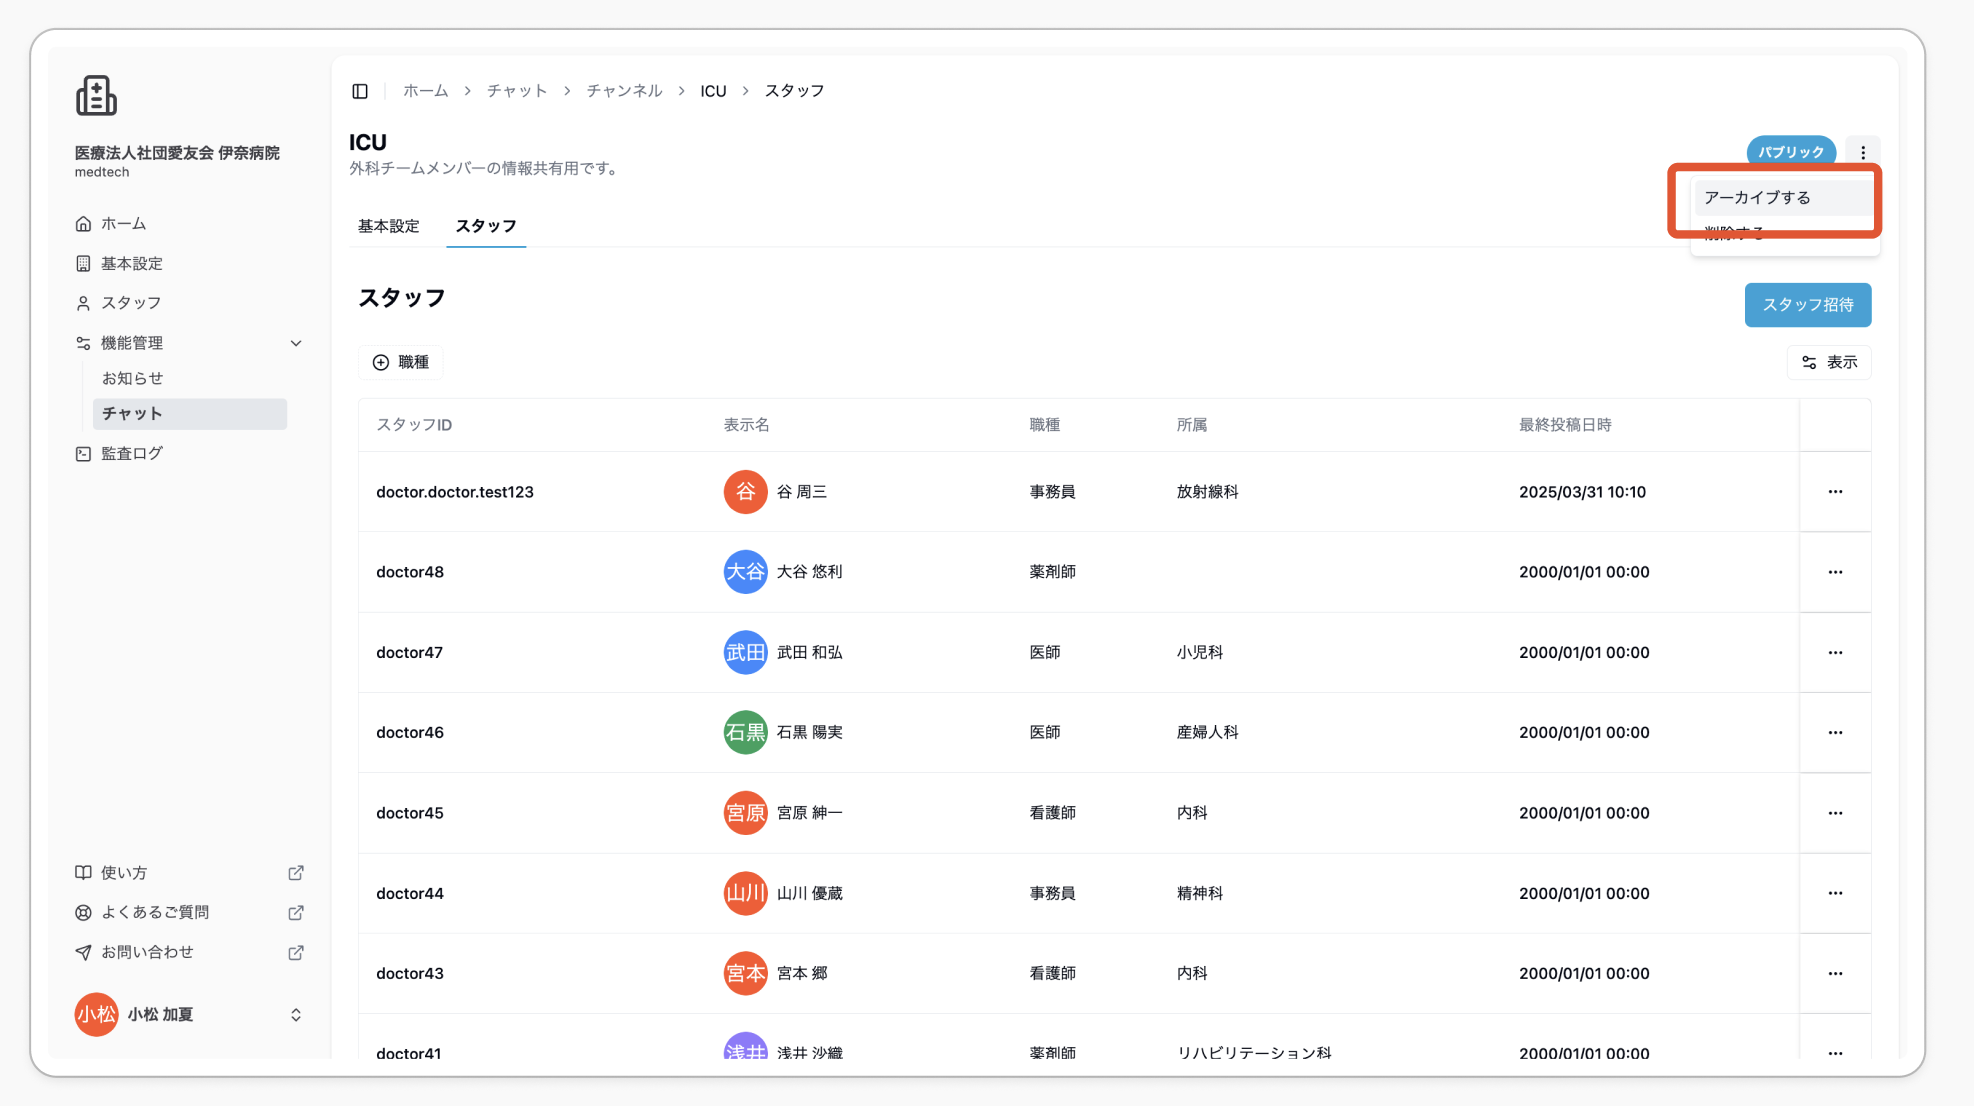
Task: Click avatar of 宮本 郷
Action: 745,973
